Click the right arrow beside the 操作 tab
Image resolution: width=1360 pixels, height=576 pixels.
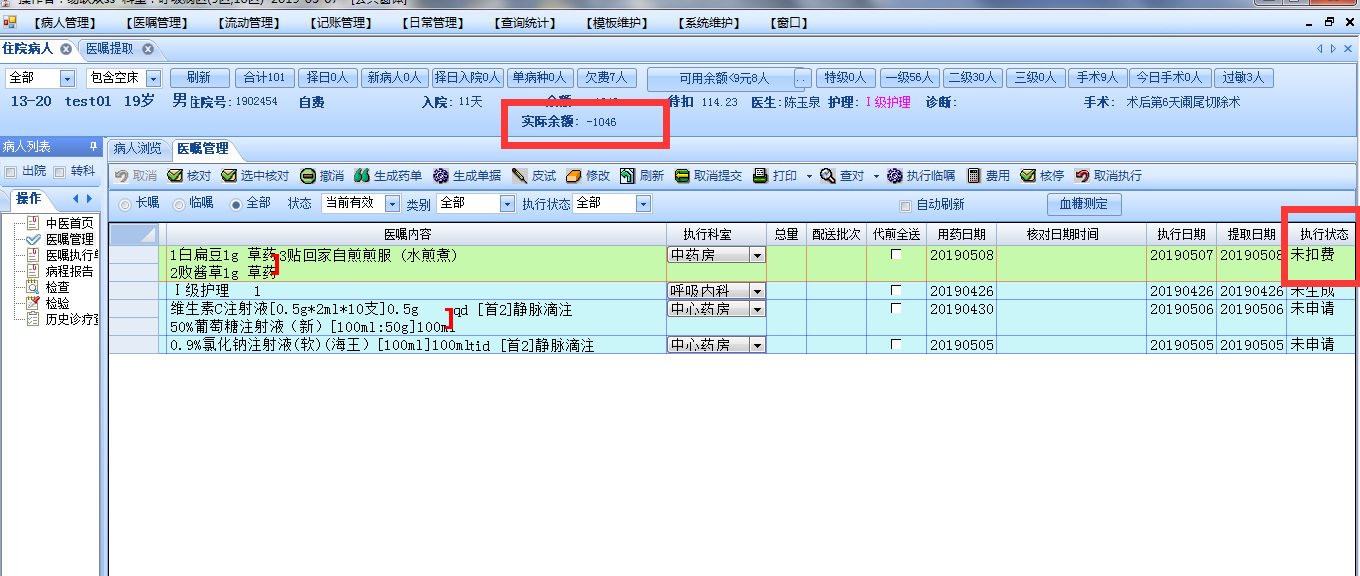point(89,199)
